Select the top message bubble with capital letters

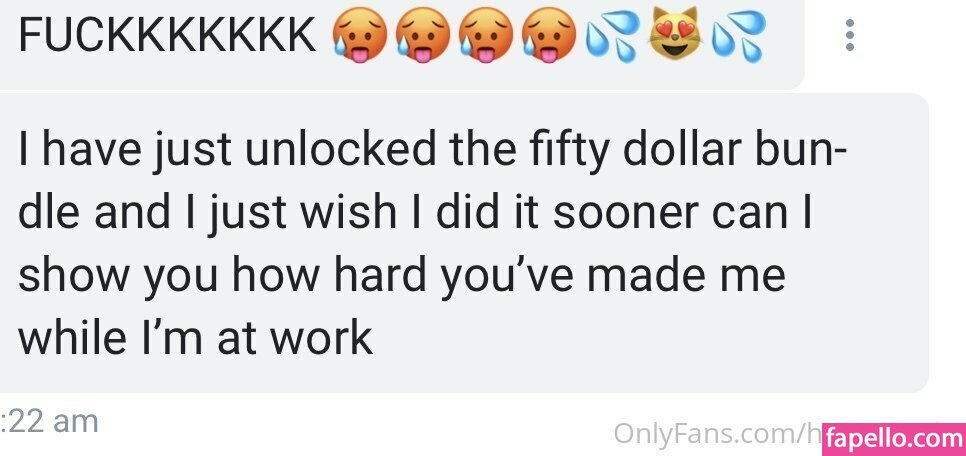(x=402, y=44)
